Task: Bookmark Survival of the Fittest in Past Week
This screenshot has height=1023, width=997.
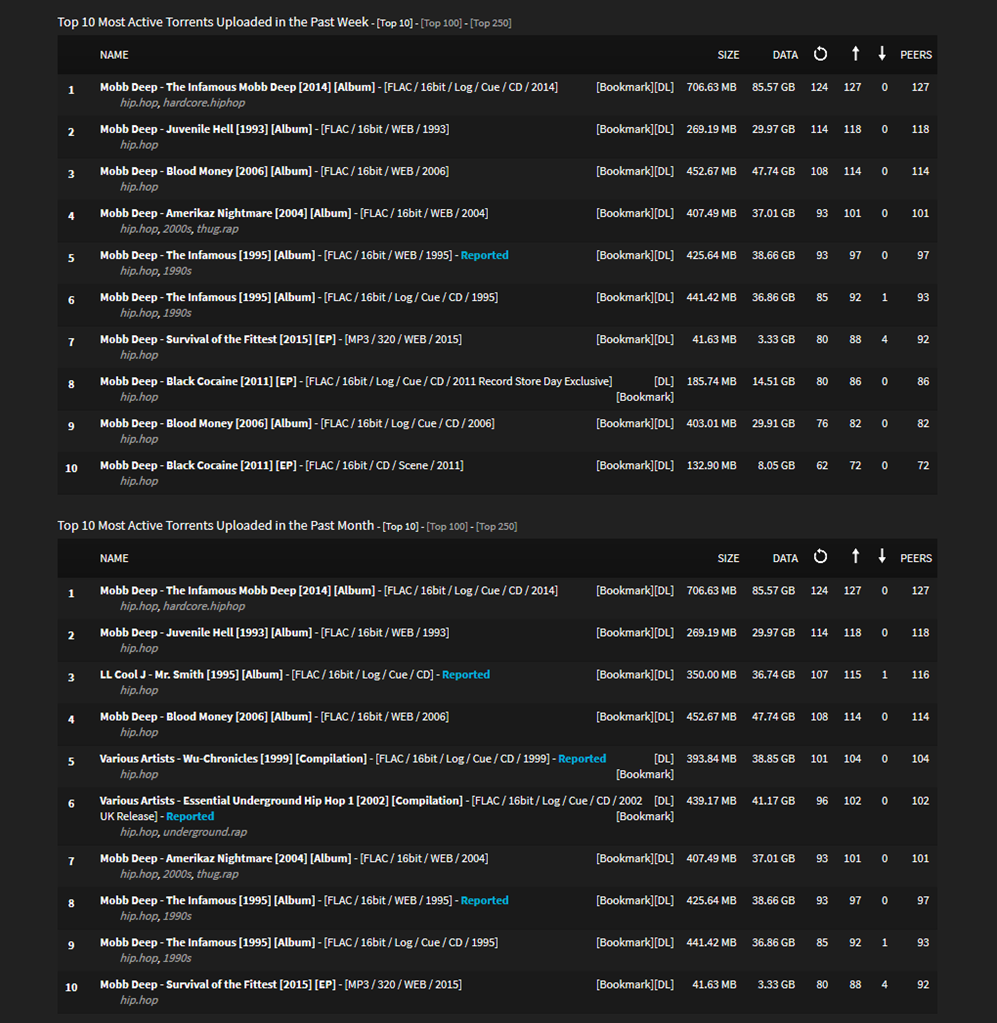Action: [x=624, y=339]
